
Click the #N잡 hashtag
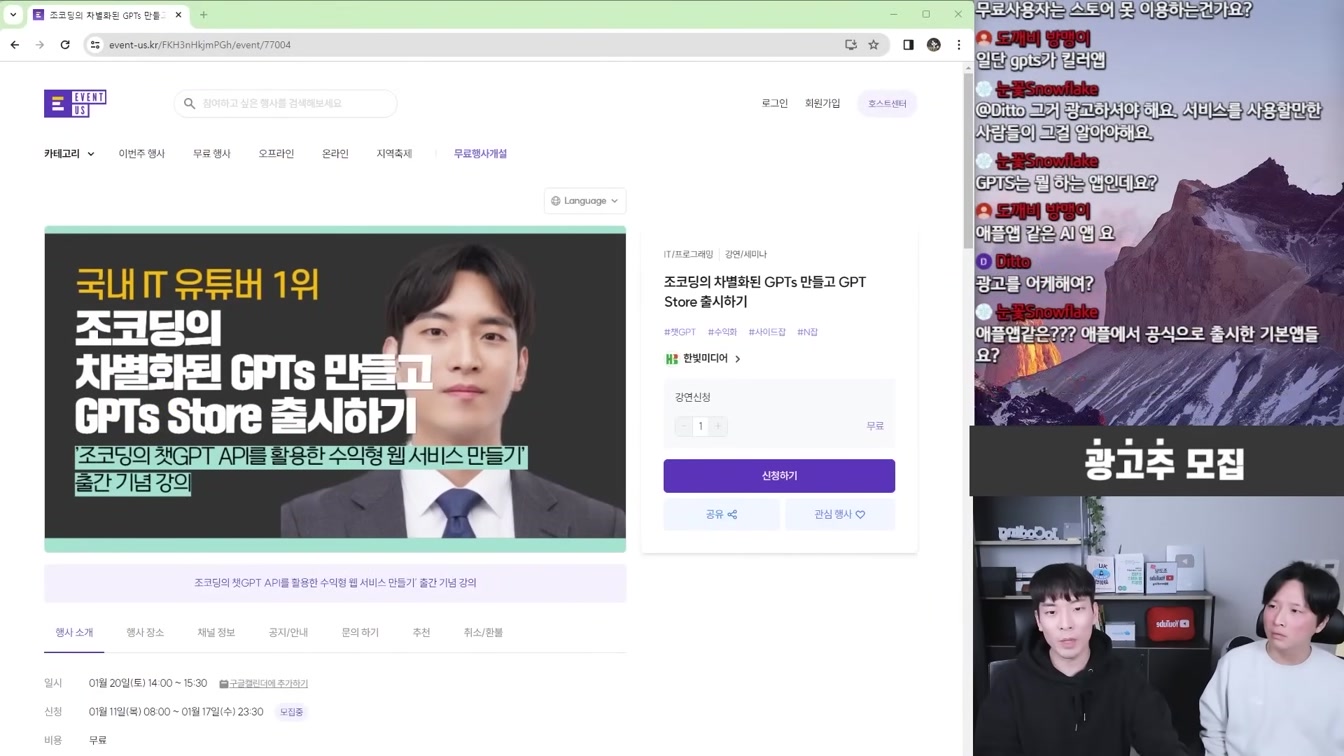807,332
